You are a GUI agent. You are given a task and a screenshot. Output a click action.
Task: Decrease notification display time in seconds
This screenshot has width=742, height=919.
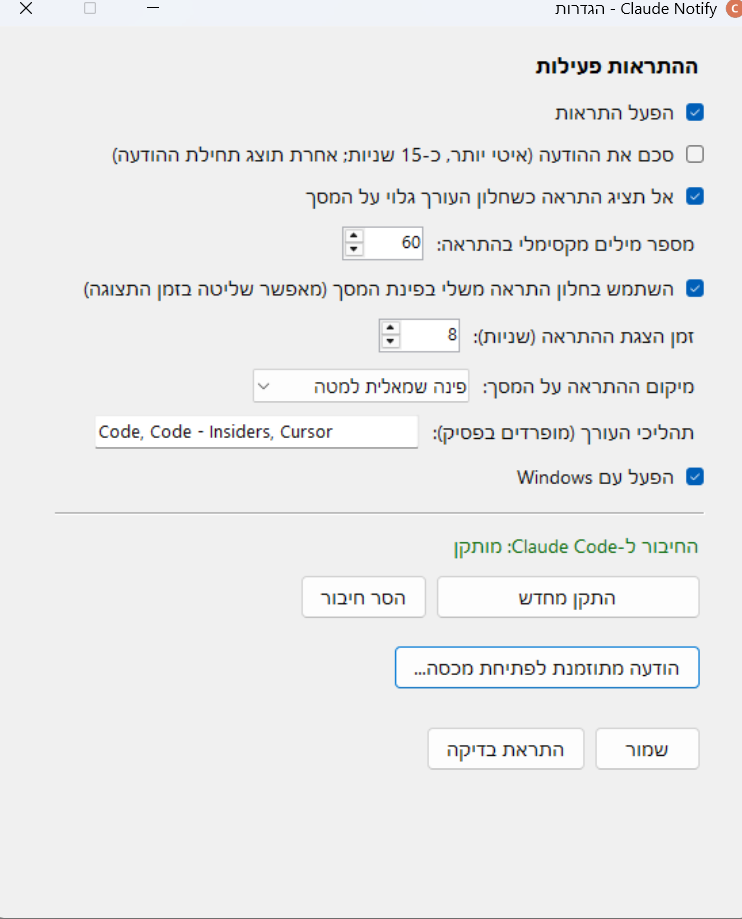[390, 342]
